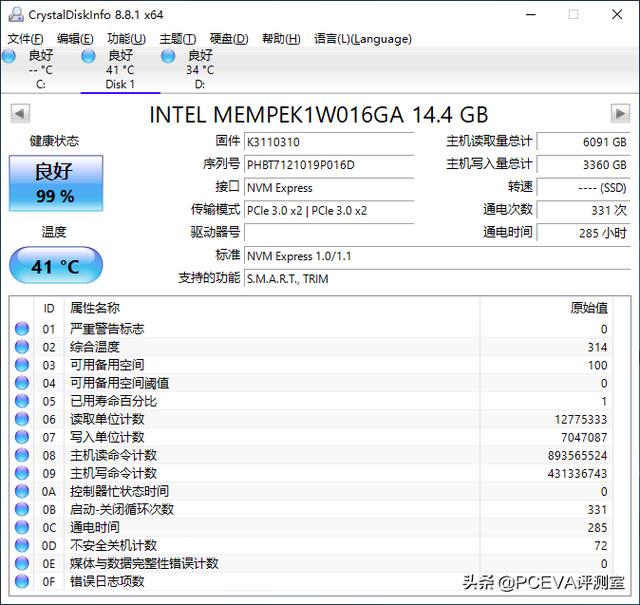The image size is (640, 605).
Task: Click the empty 驱动器号 field
Action: [329, 233]
